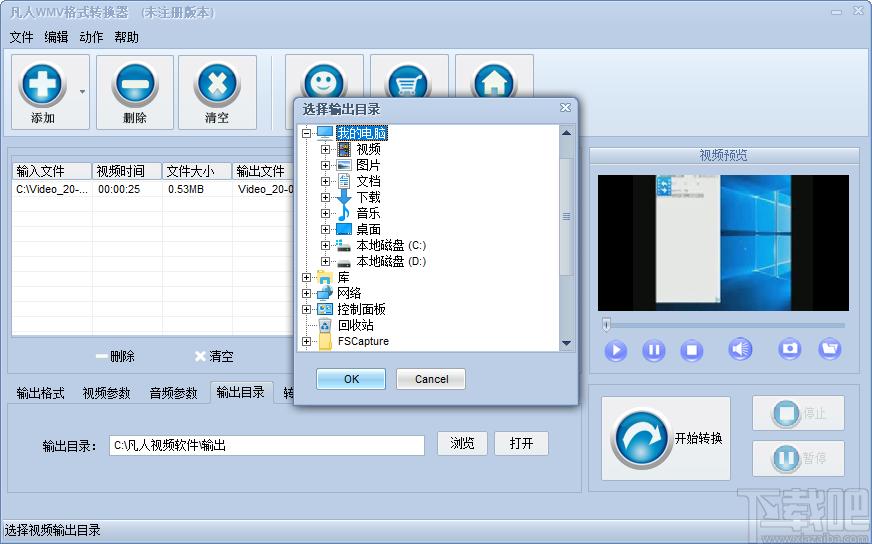
Task: Click the shopping cart toolbar icon
Action: click(409, 82)
